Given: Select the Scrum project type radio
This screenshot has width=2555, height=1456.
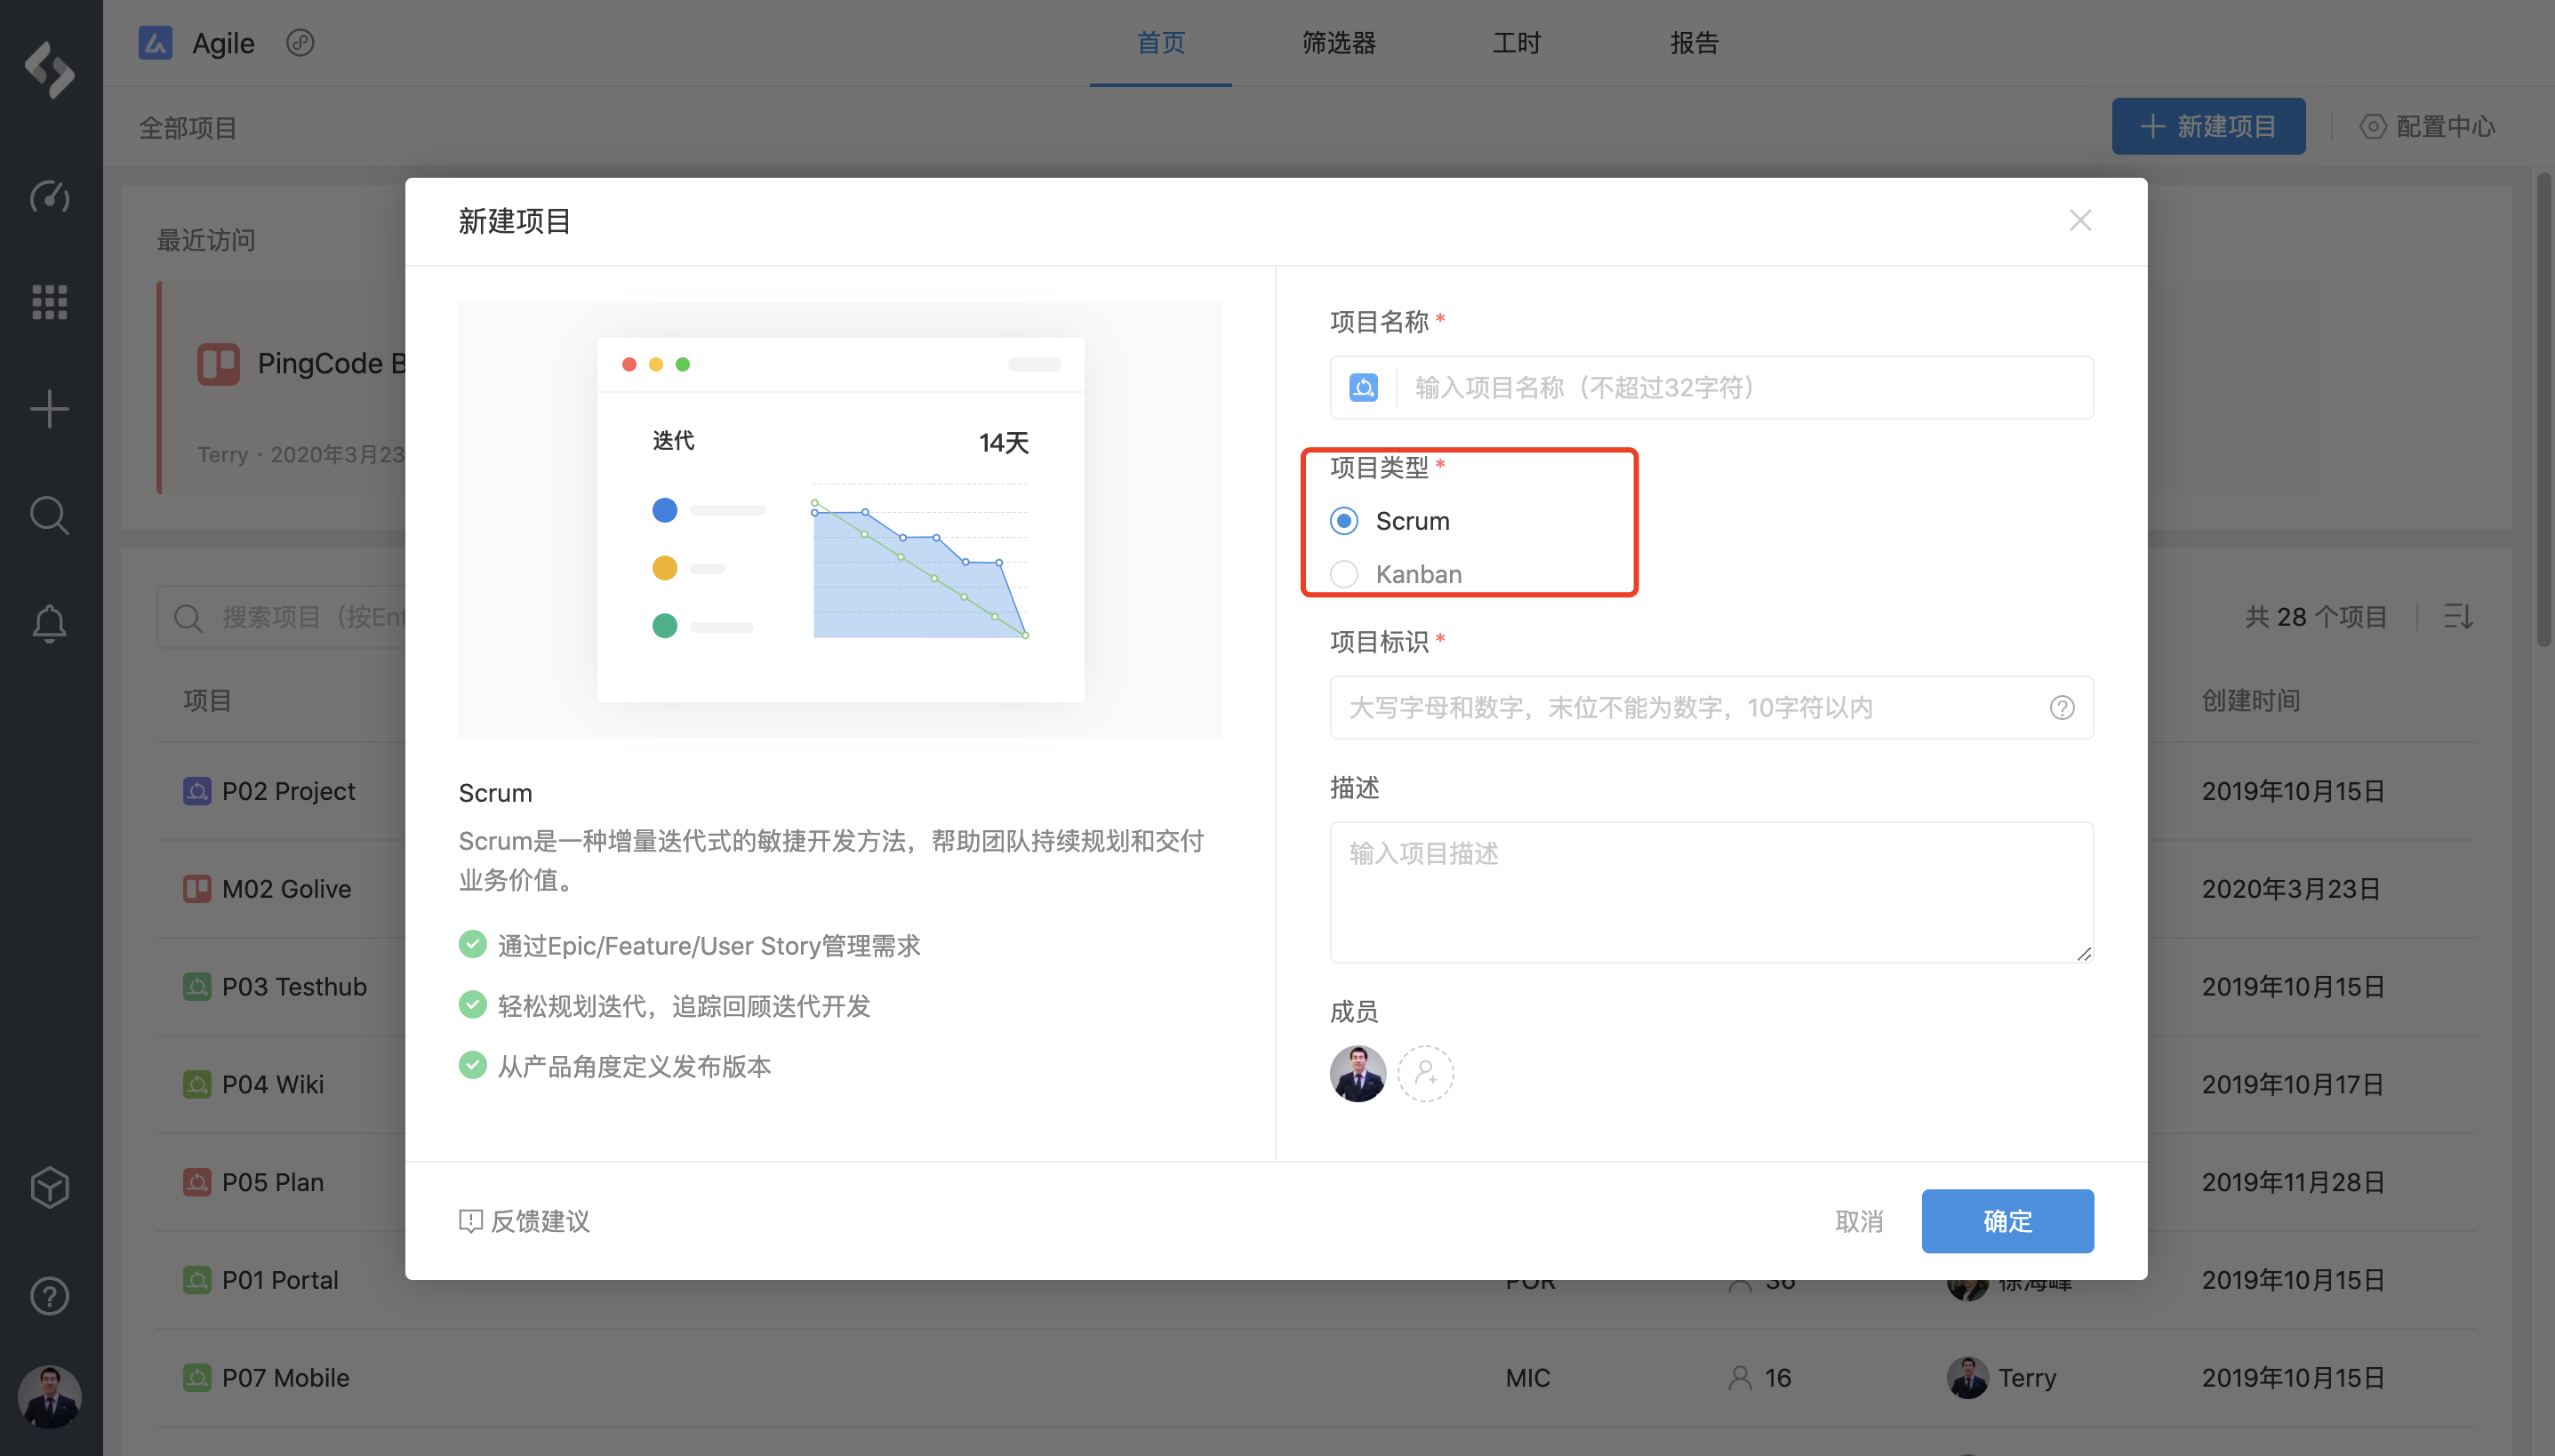Looking at the screenshot, I should (1344, 521).
